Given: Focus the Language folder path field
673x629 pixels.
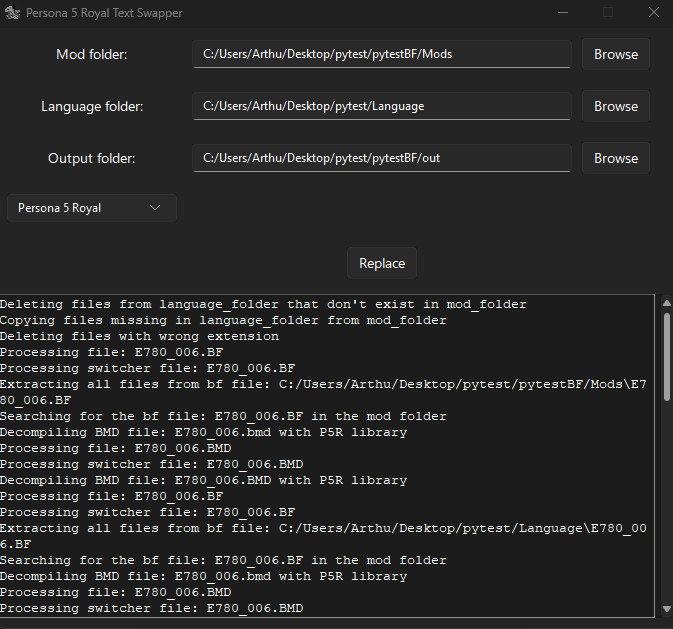Looking at the screenshot, I should pos(382,106).
